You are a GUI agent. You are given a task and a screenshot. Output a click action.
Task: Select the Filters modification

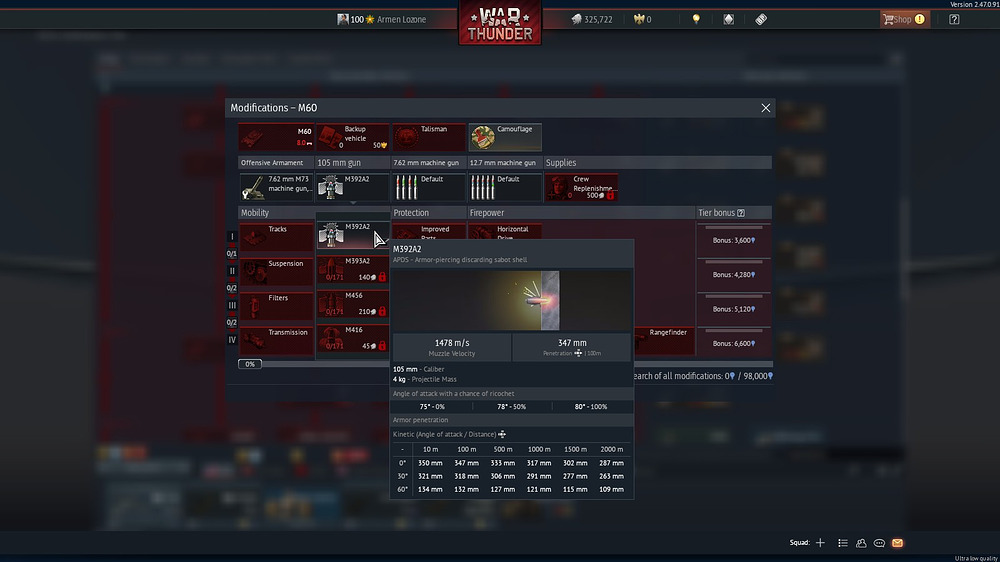pos(276,306)
